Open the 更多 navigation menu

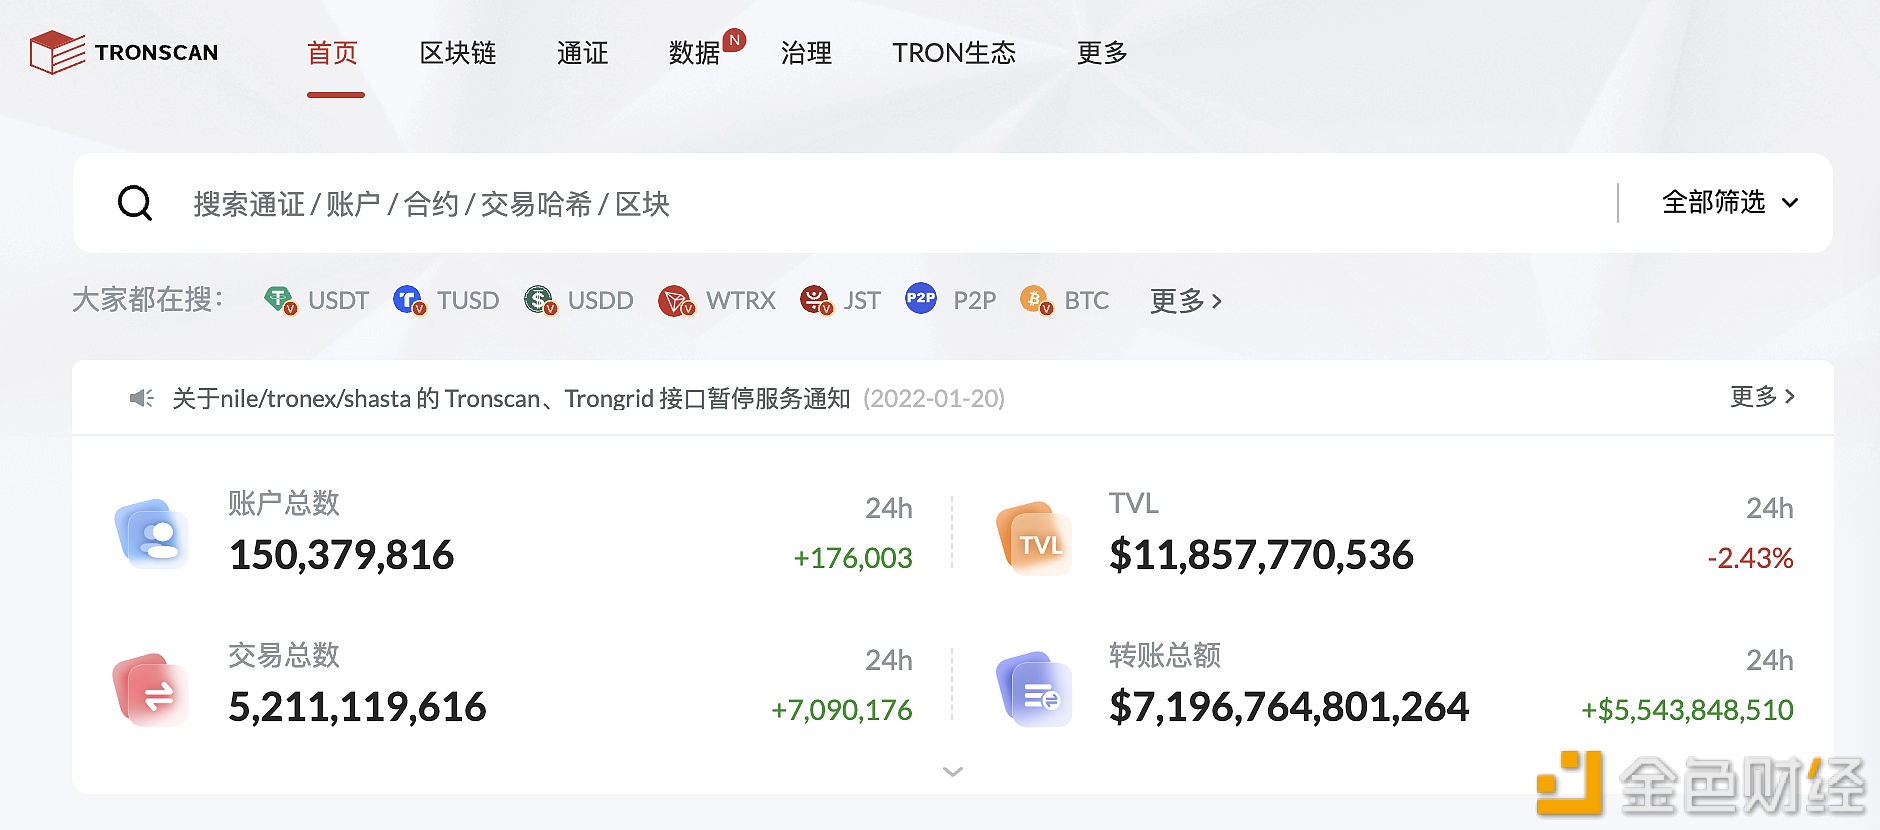[1102, 53]
